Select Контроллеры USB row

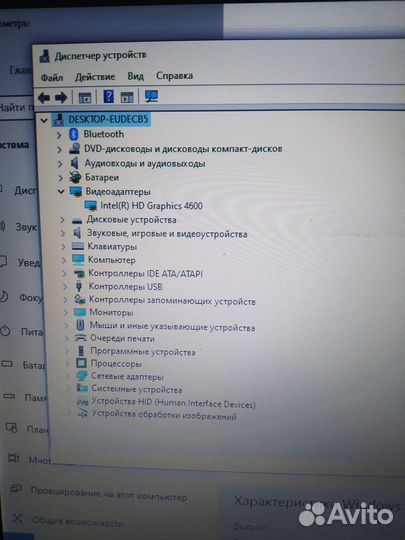click(125, 287)
